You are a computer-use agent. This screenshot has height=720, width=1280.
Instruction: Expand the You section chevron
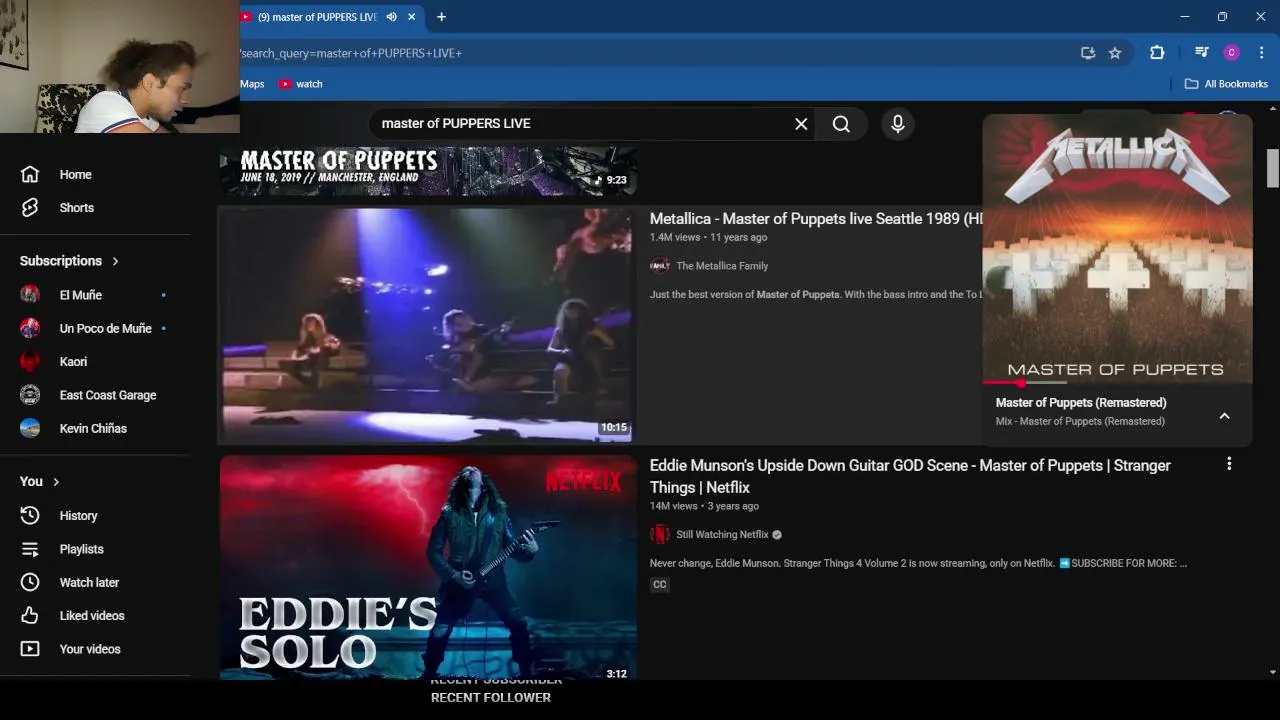click(56, 482)
